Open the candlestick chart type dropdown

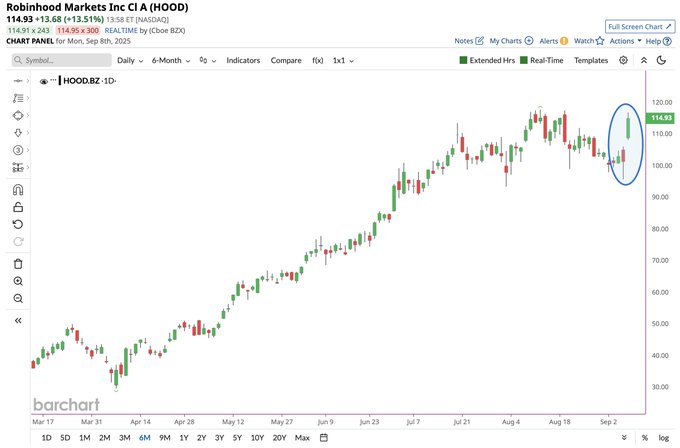point(208,60)
